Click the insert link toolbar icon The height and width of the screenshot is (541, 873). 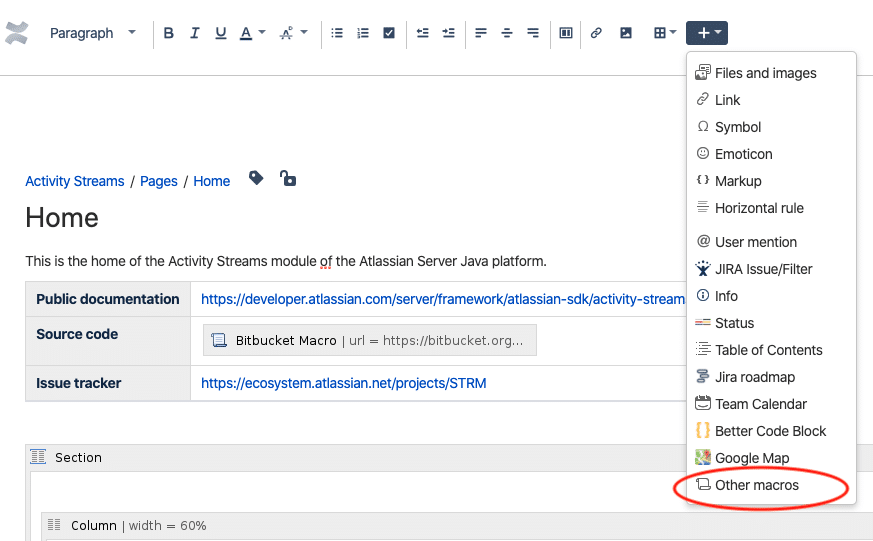[x=596, y=33]
